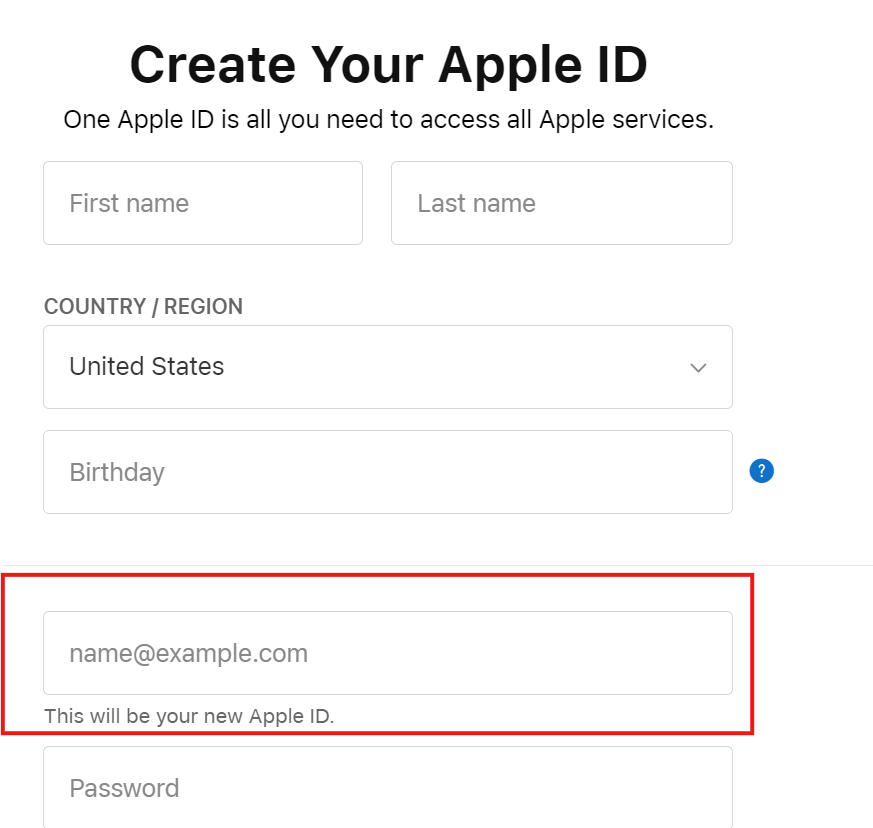Click the horizontal divider below the Birthday field
The width and height of the screenshot is (873, 828).
tap(436, 566)
